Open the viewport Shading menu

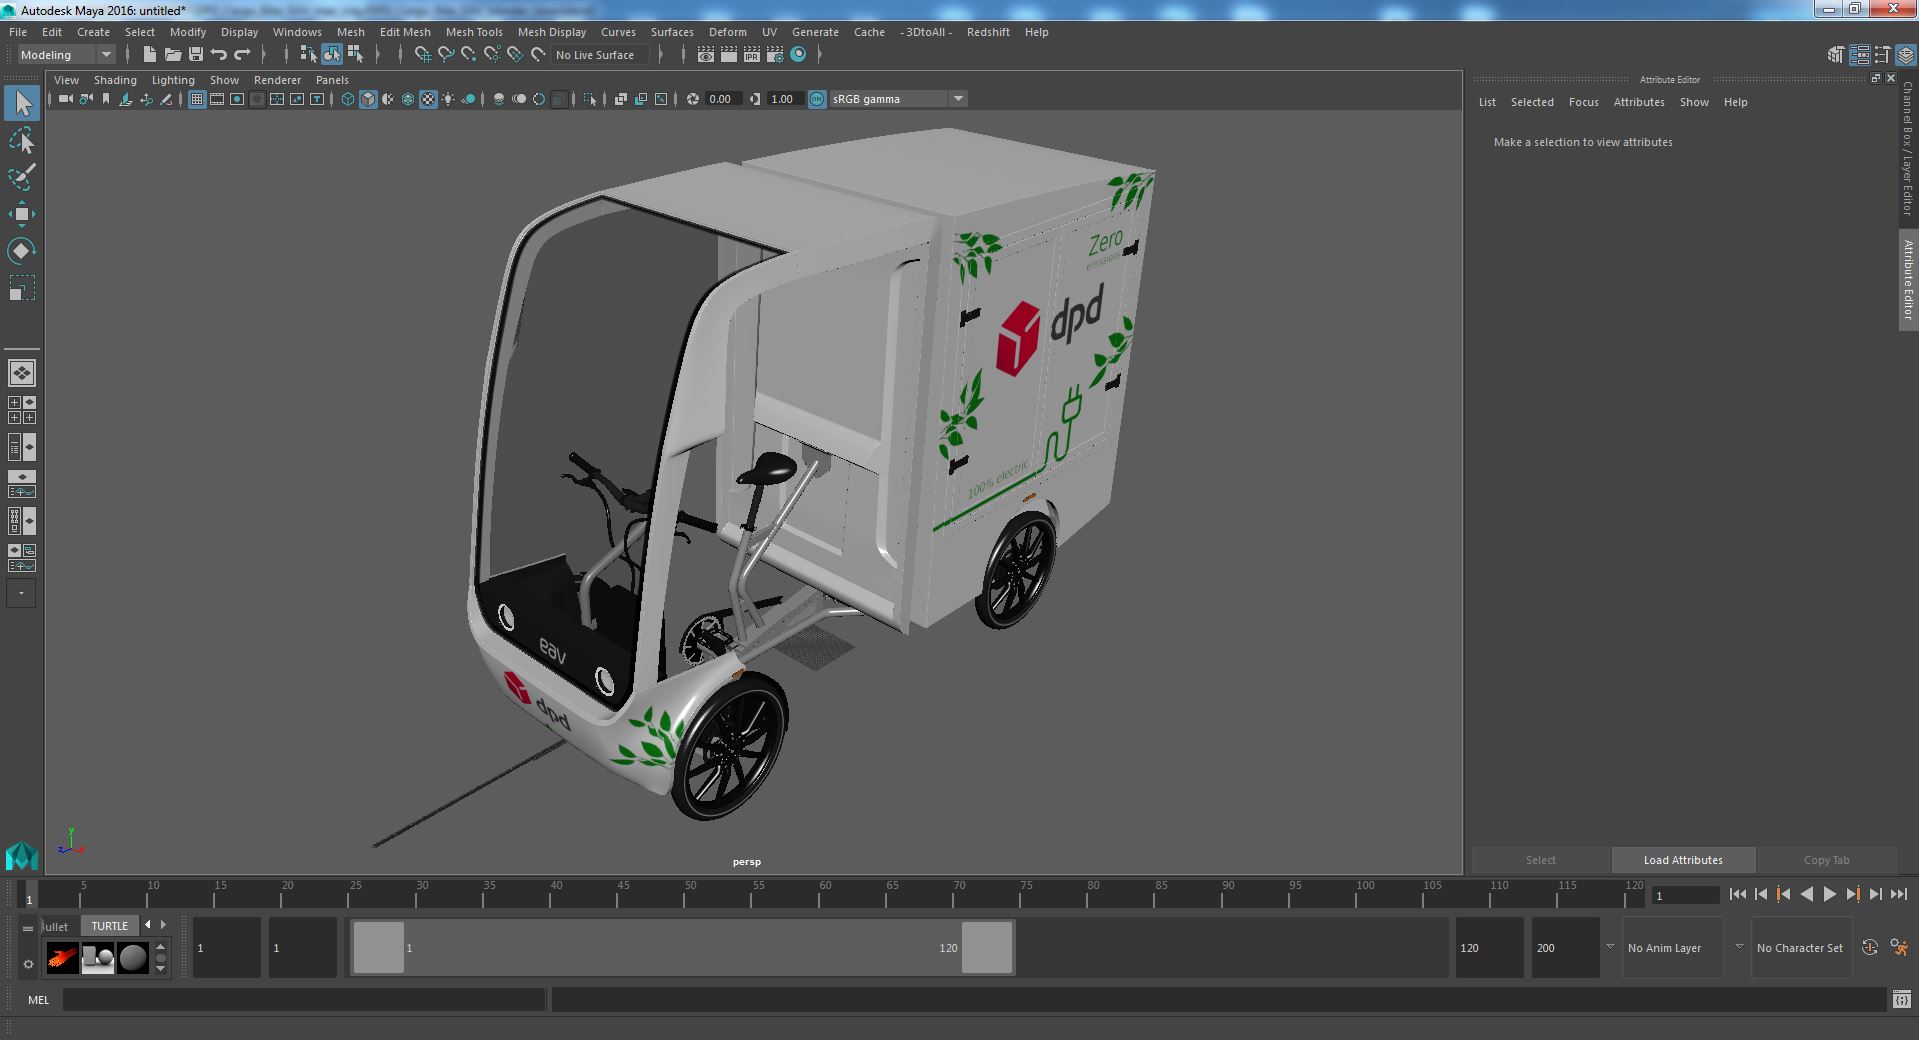[x=115, y=80]
